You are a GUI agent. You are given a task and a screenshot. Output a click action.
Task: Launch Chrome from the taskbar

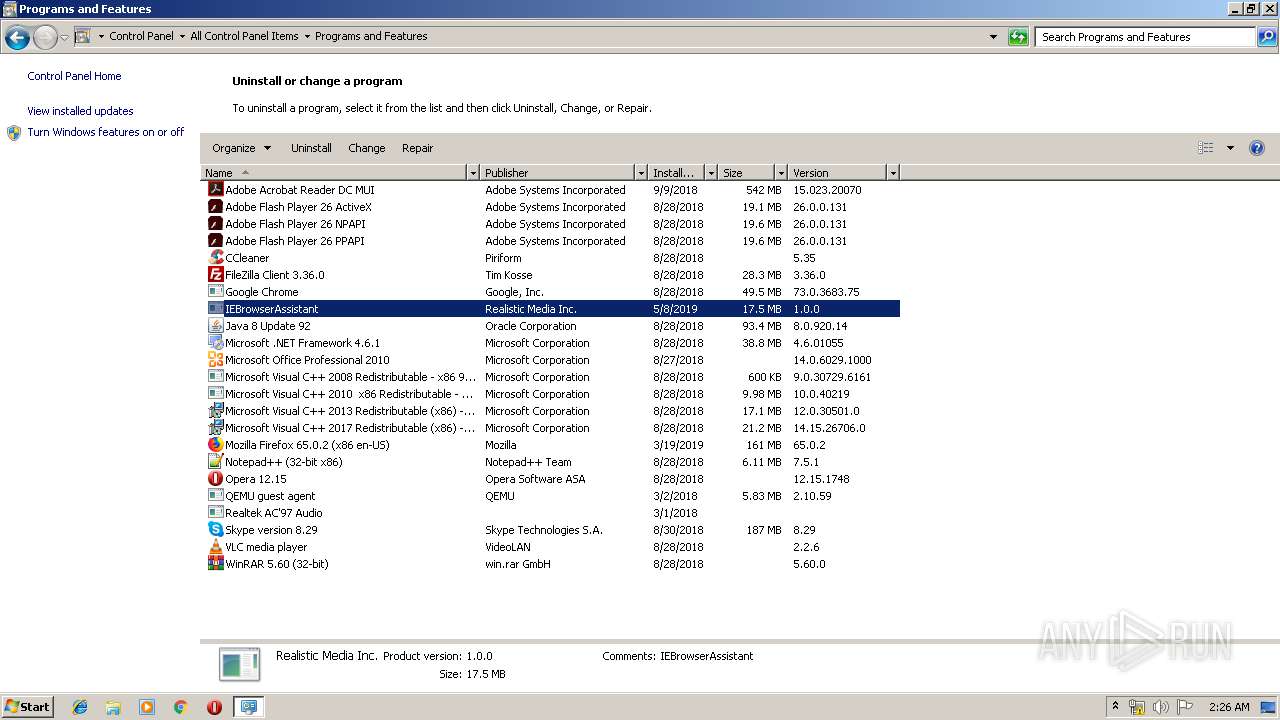(x=181, y=707)
